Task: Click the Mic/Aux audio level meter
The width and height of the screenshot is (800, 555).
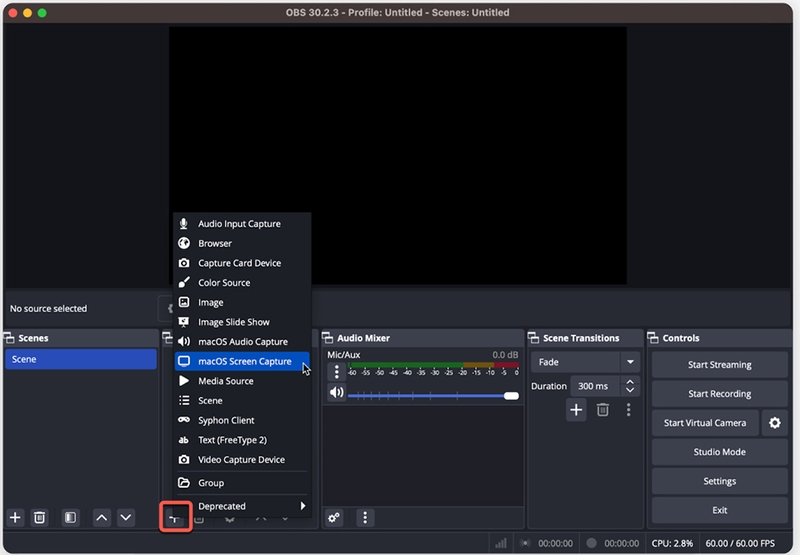Action: tap(433, 365)
